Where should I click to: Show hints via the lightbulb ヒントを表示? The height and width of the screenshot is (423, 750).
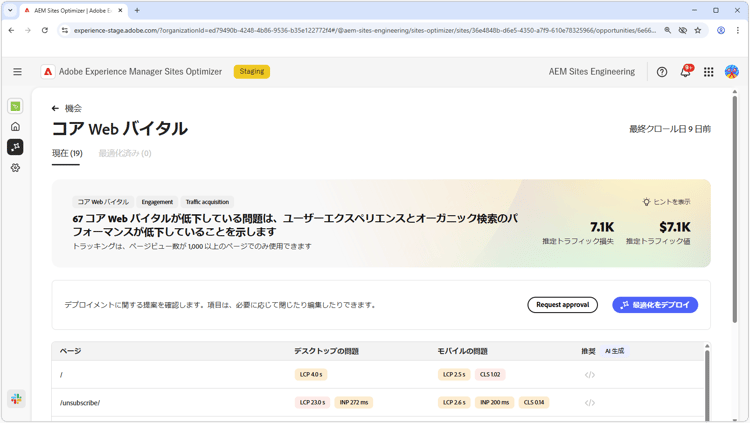click(666, 202)
